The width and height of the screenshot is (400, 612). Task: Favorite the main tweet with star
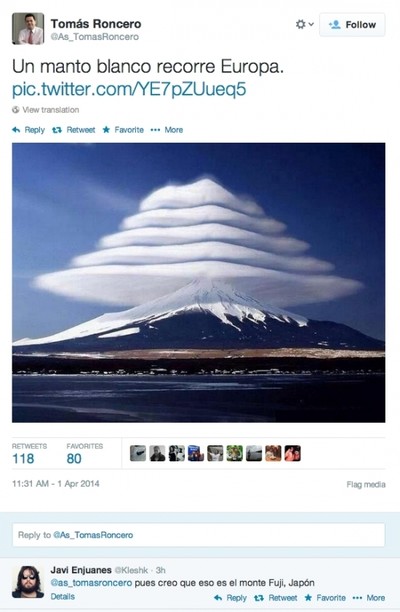(123, 130)
